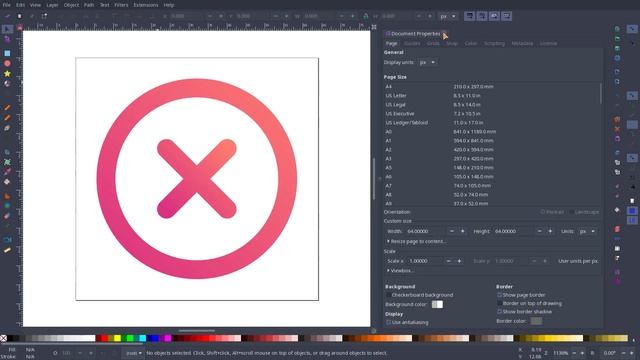This screenshot has height=360, width=640.
Task: Switch to the Snap tab
Action: click(x=452, y=43)
